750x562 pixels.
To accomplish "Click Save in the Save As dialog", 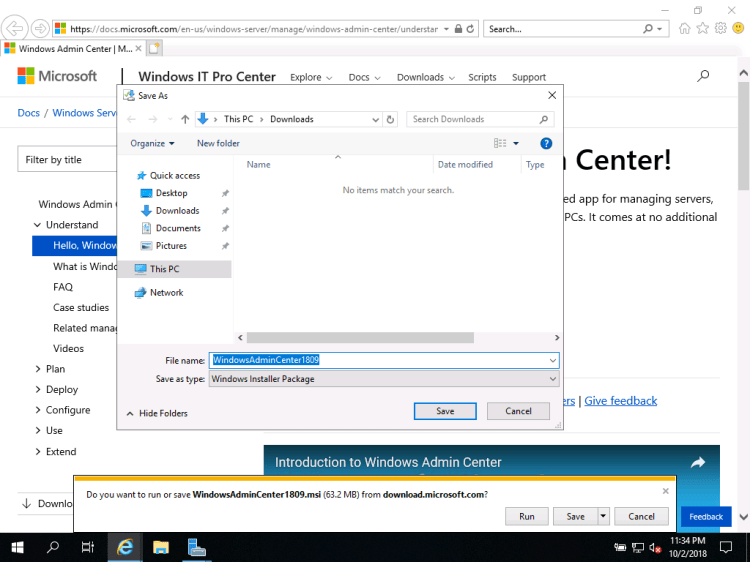I will 445,411.
